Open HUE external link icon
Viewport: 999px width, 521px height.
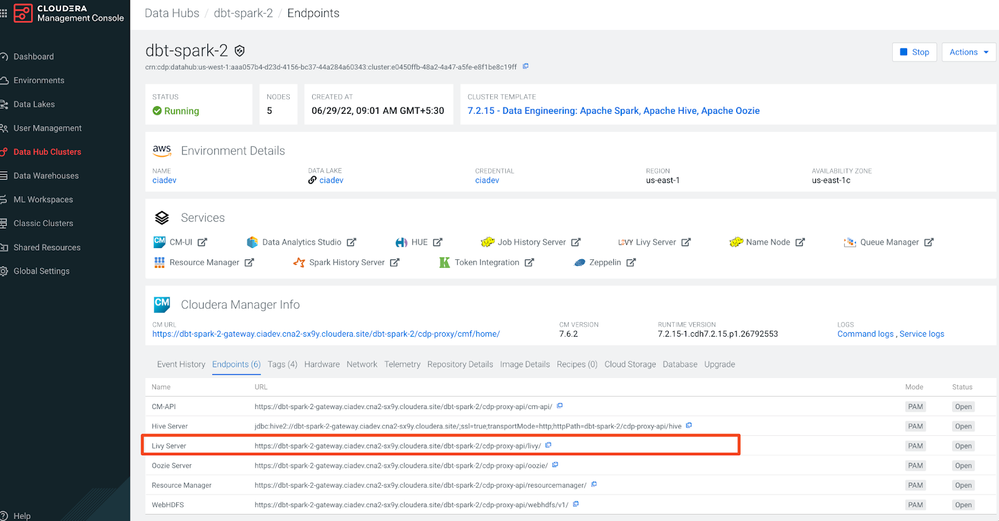[437, 242]
